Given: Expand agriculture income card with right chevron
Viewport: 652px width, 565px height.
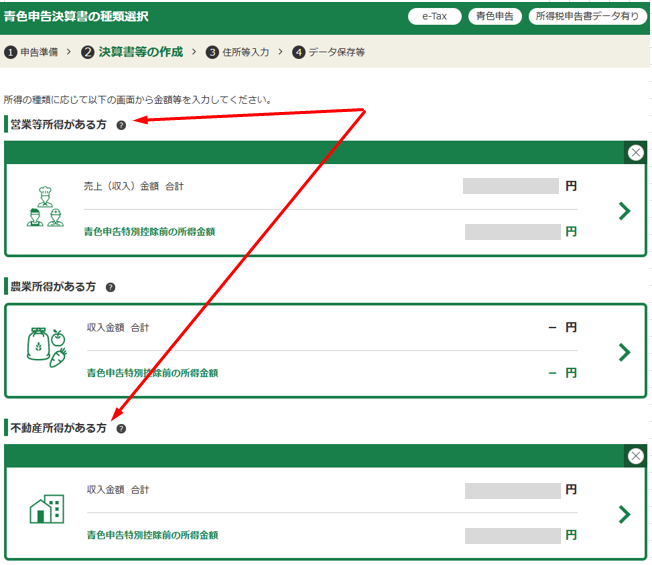Looking at the screenshot, I should pyautogui.click(x=624, y=352).
